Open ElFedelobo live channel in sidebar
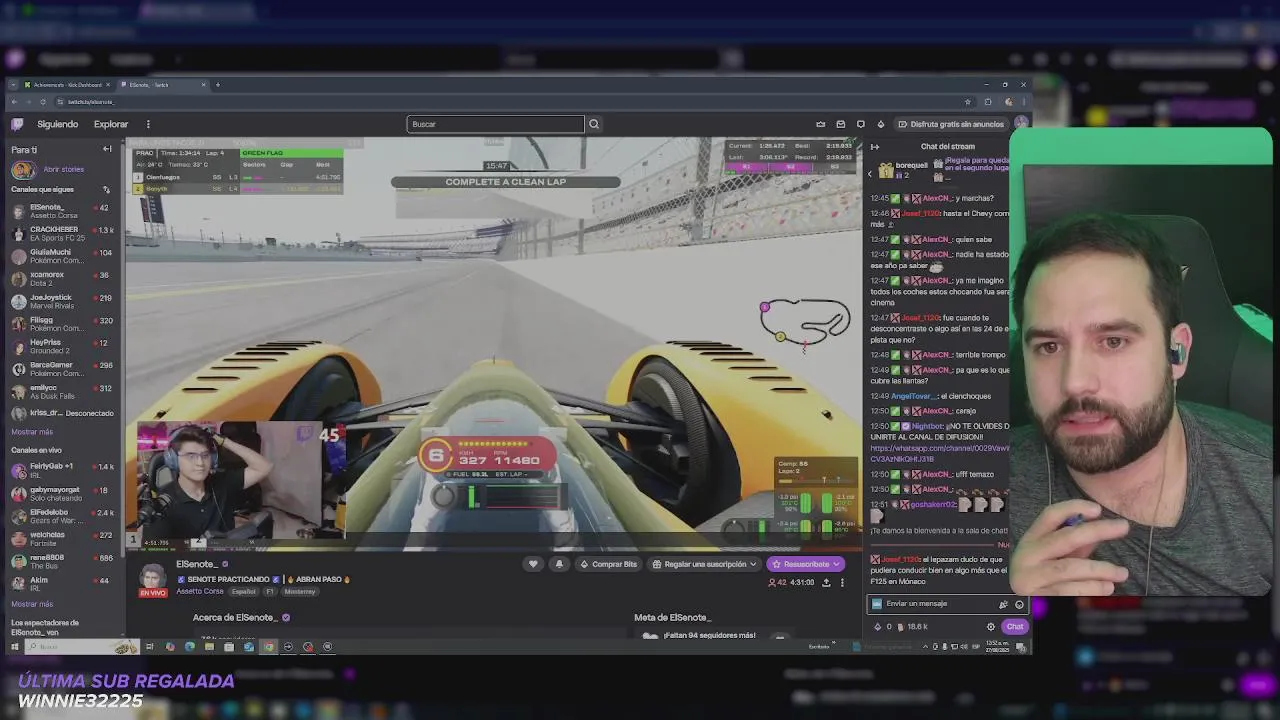 tap(62, 517)
